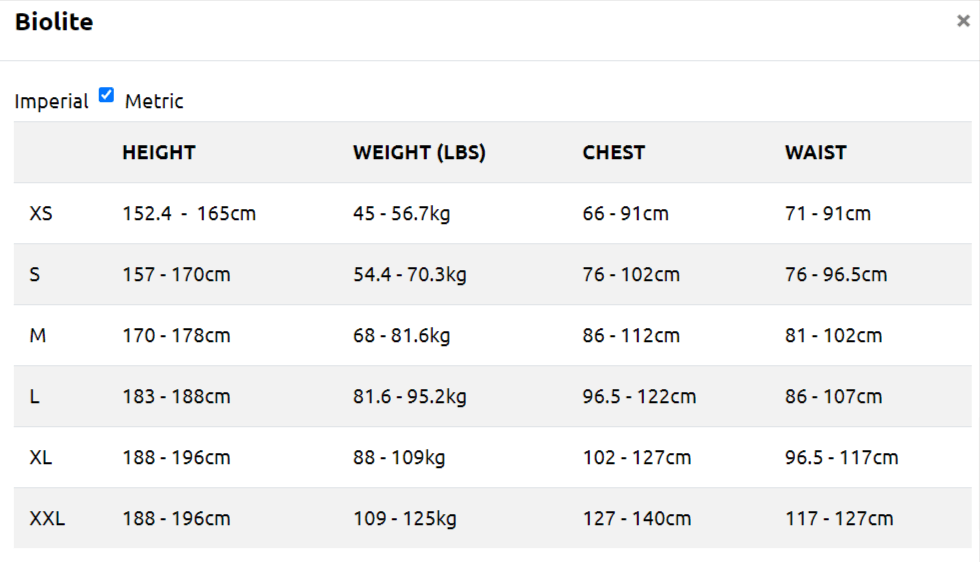Image resolution: width=980 pixels, height=562 pixels.
Task: Click the HEIGHT column header
Action: click(159, 153)
